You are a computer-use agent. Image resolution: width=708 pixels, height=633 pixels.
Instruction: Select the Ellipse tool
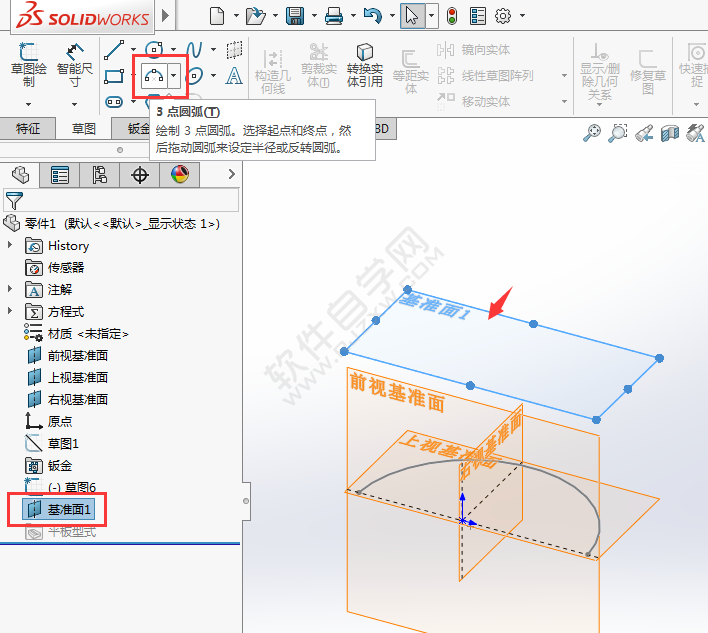(x=195, y=76)
